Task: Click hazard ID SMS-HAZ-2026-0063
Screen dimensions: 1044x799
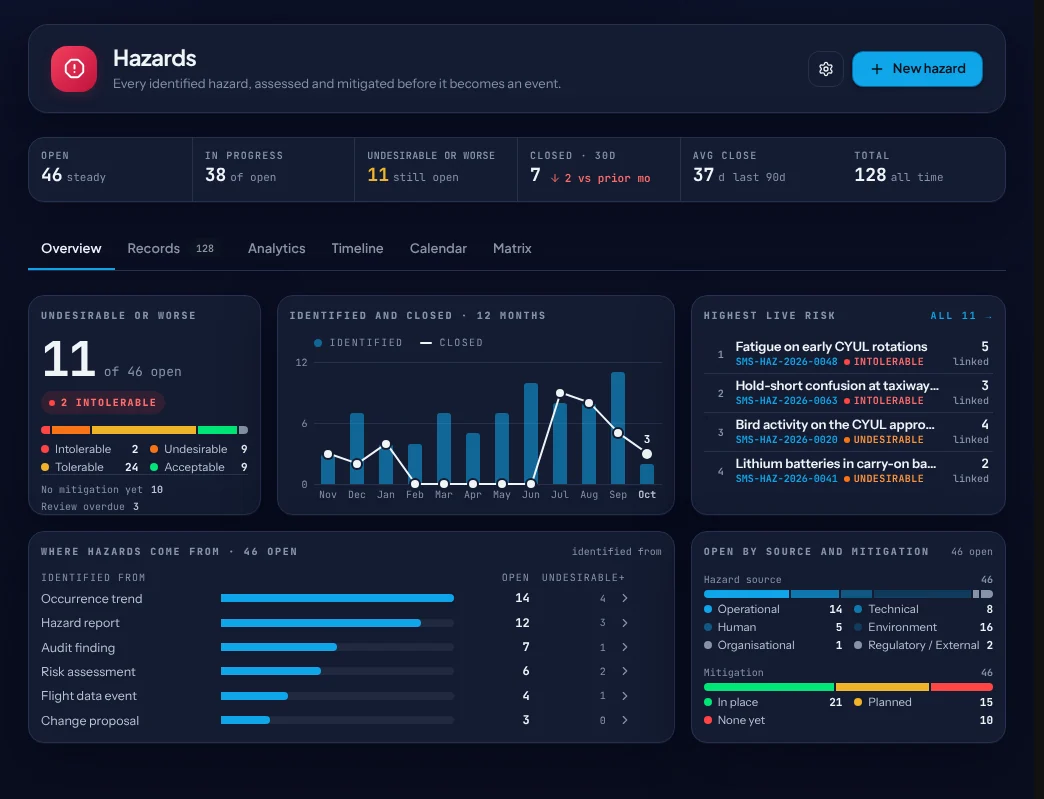Action: point(786,401)
